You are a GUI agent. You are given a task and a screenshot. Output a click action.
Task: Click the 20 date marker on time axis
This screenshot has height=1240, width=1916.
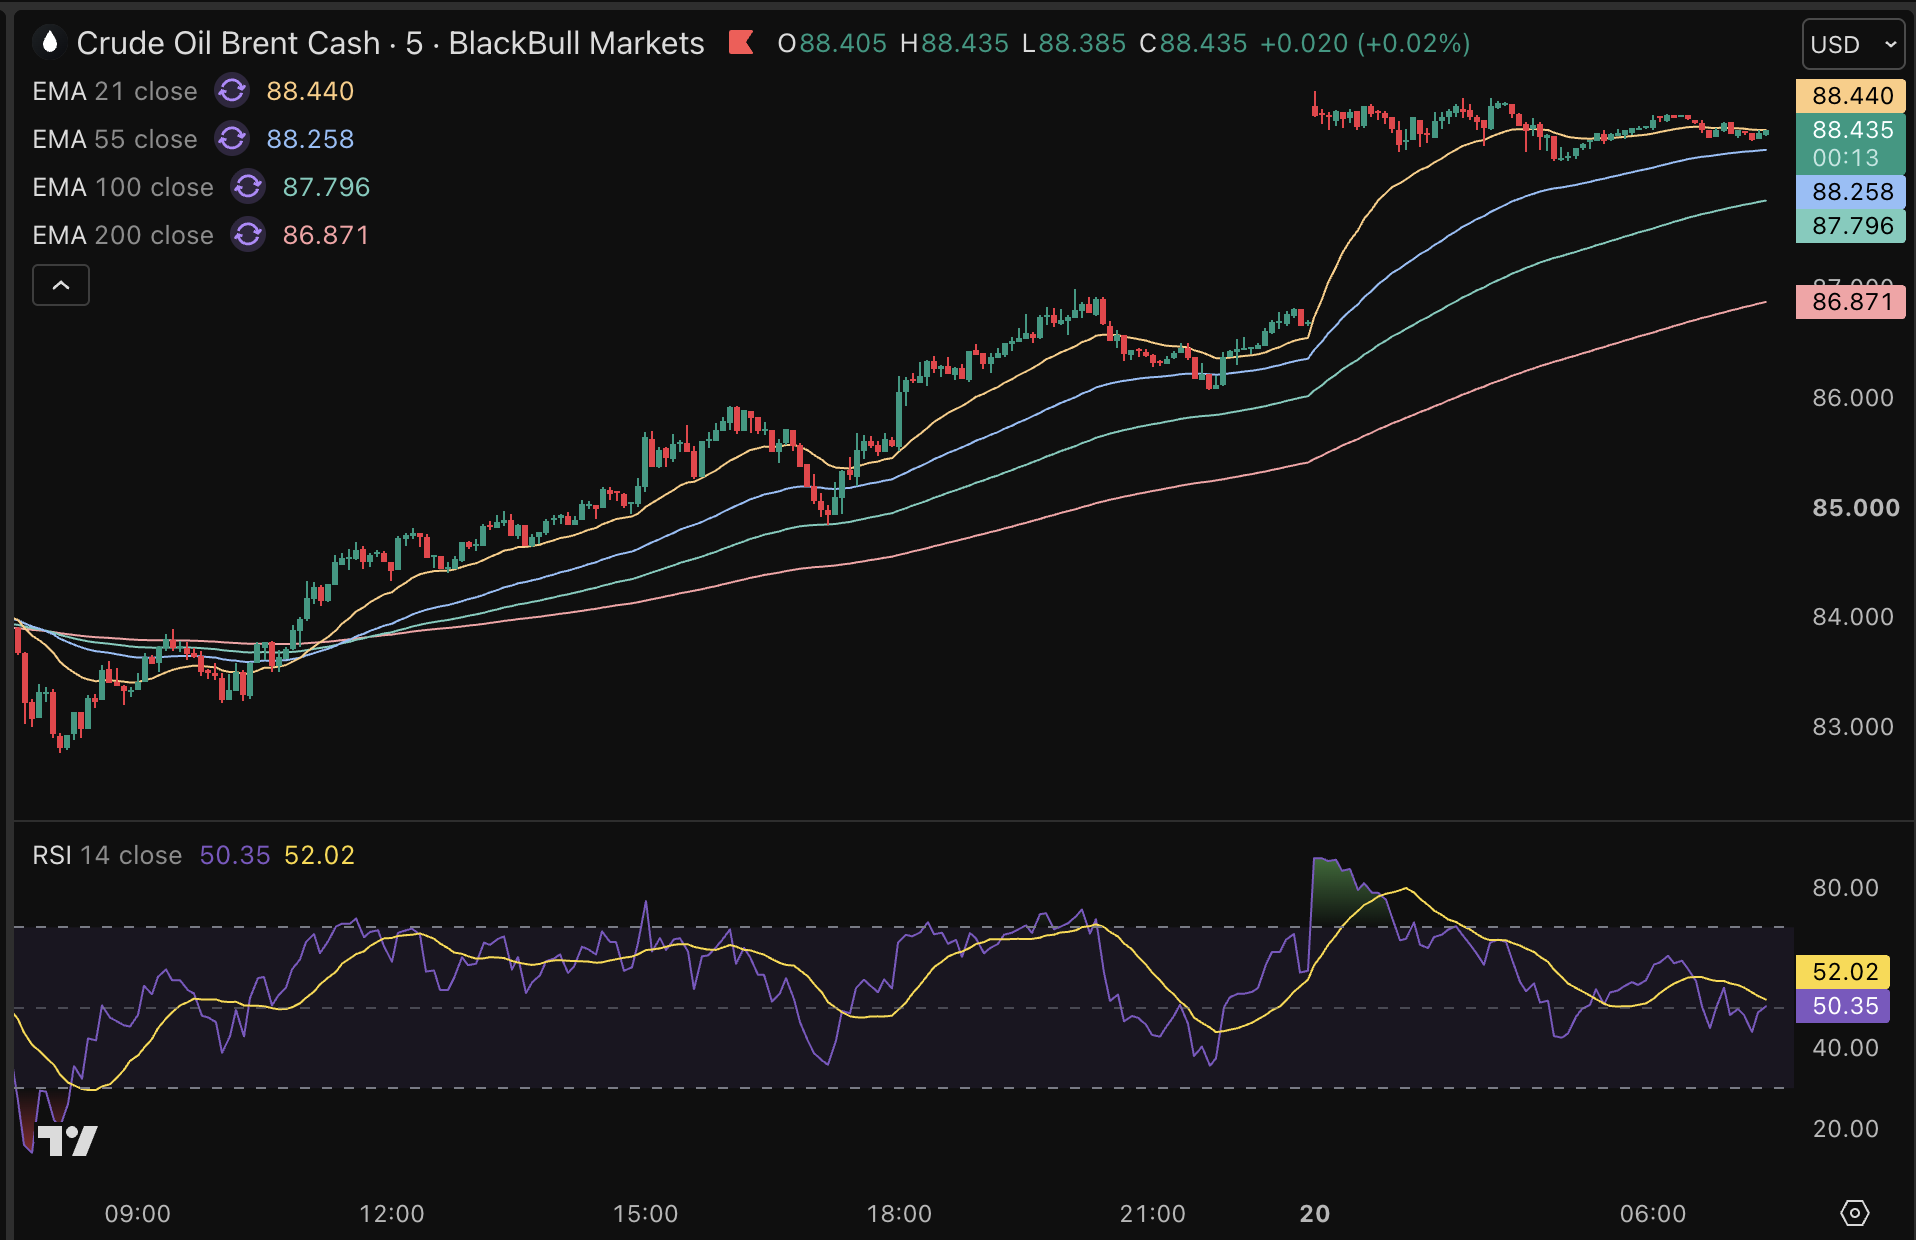tap(1315, 1213)
